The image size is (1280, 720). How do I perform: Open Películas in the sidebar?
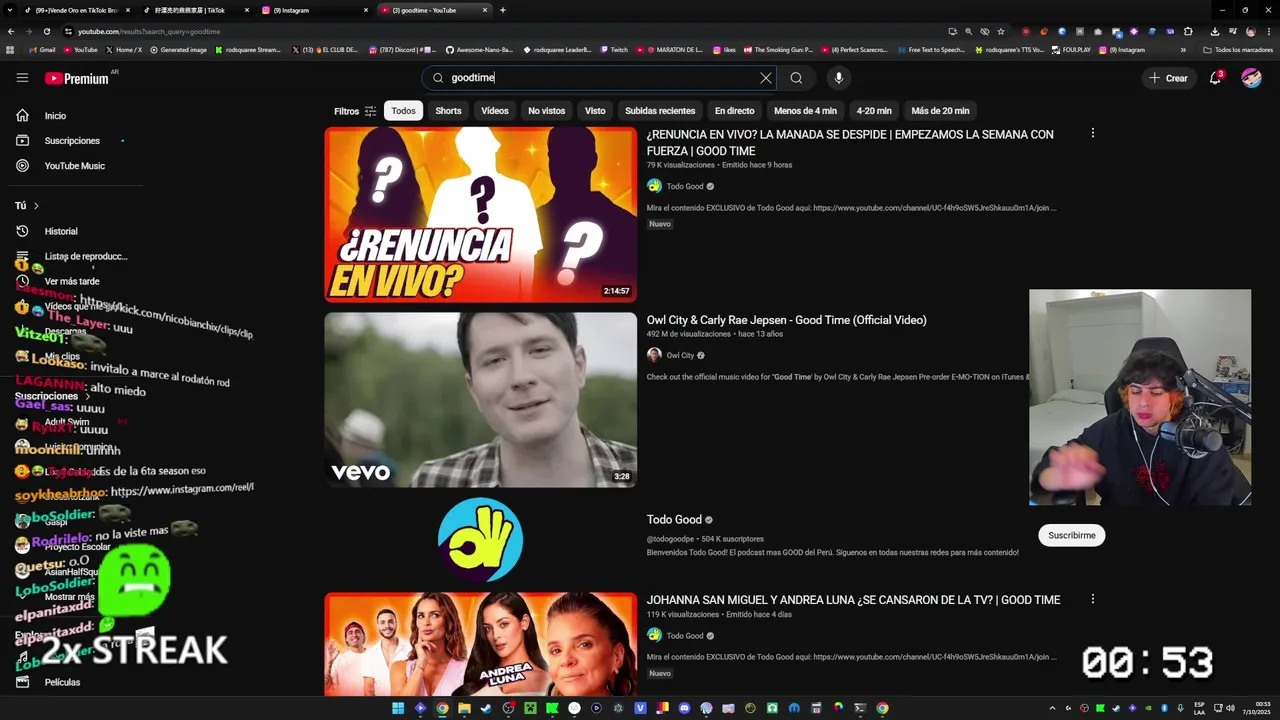pos(62,682)
